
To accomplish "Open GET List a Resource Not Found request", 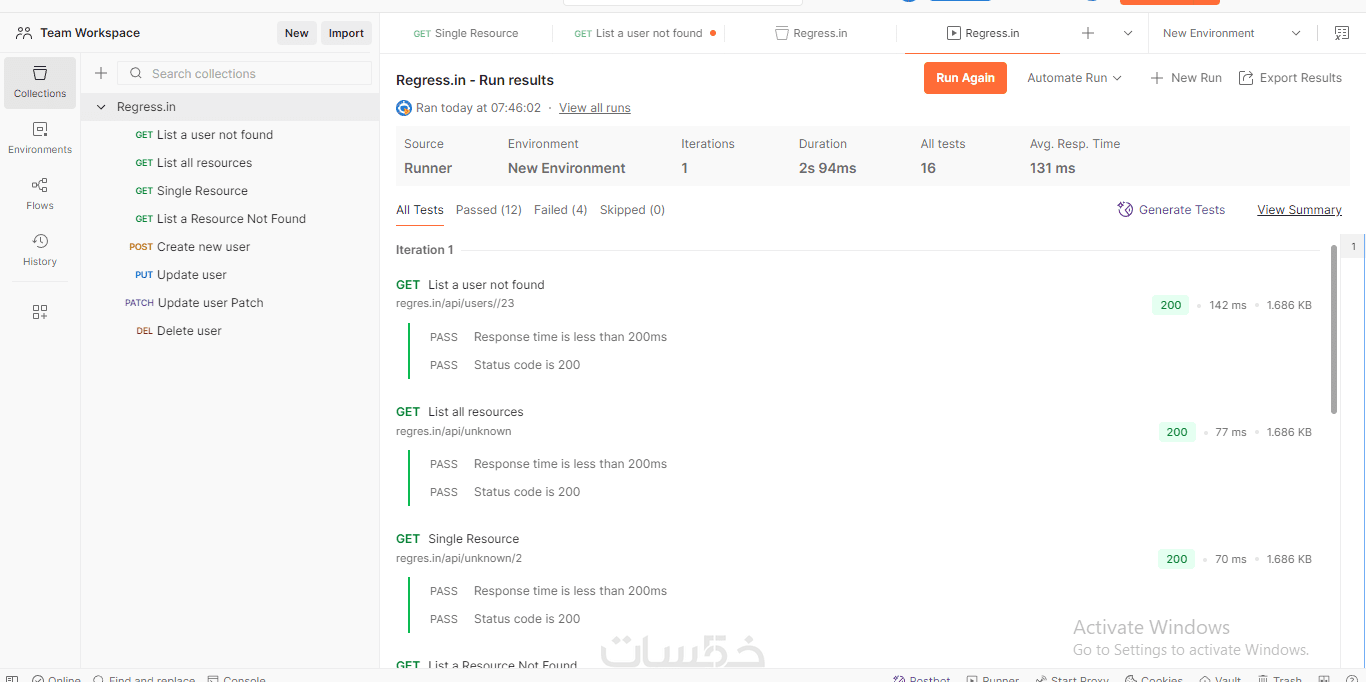I will pos(230,219).
